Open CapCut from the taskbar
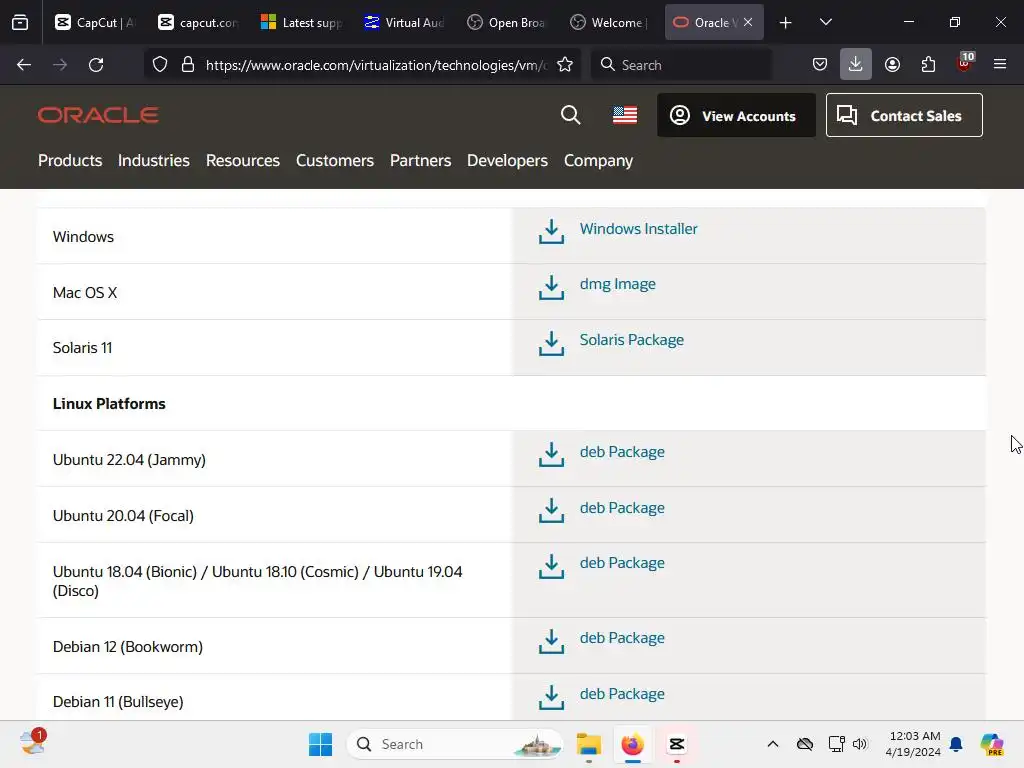The height and width of the screenshot is (768, 1024). click(x=677, y=744)
